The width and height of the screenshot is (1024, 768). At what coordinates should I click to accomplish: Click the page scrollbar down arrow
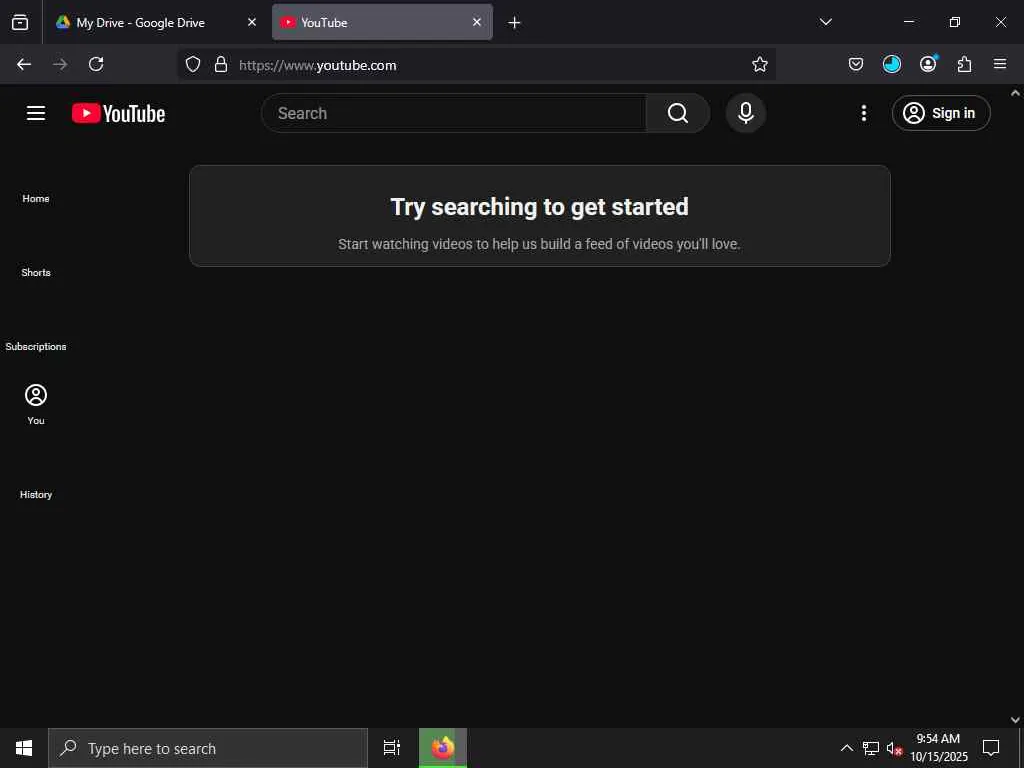click(1016, 720)
